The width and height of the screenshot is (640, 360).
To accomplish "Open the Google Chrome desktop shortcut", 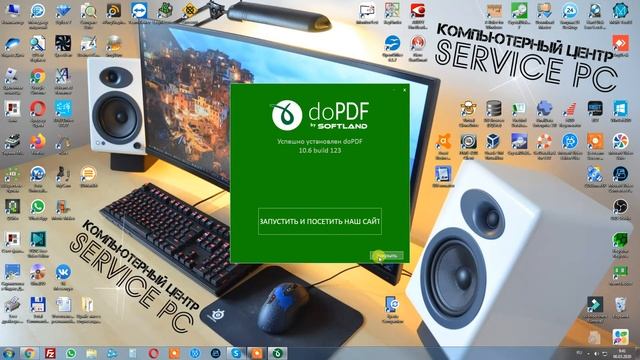I will pos(38,80).
